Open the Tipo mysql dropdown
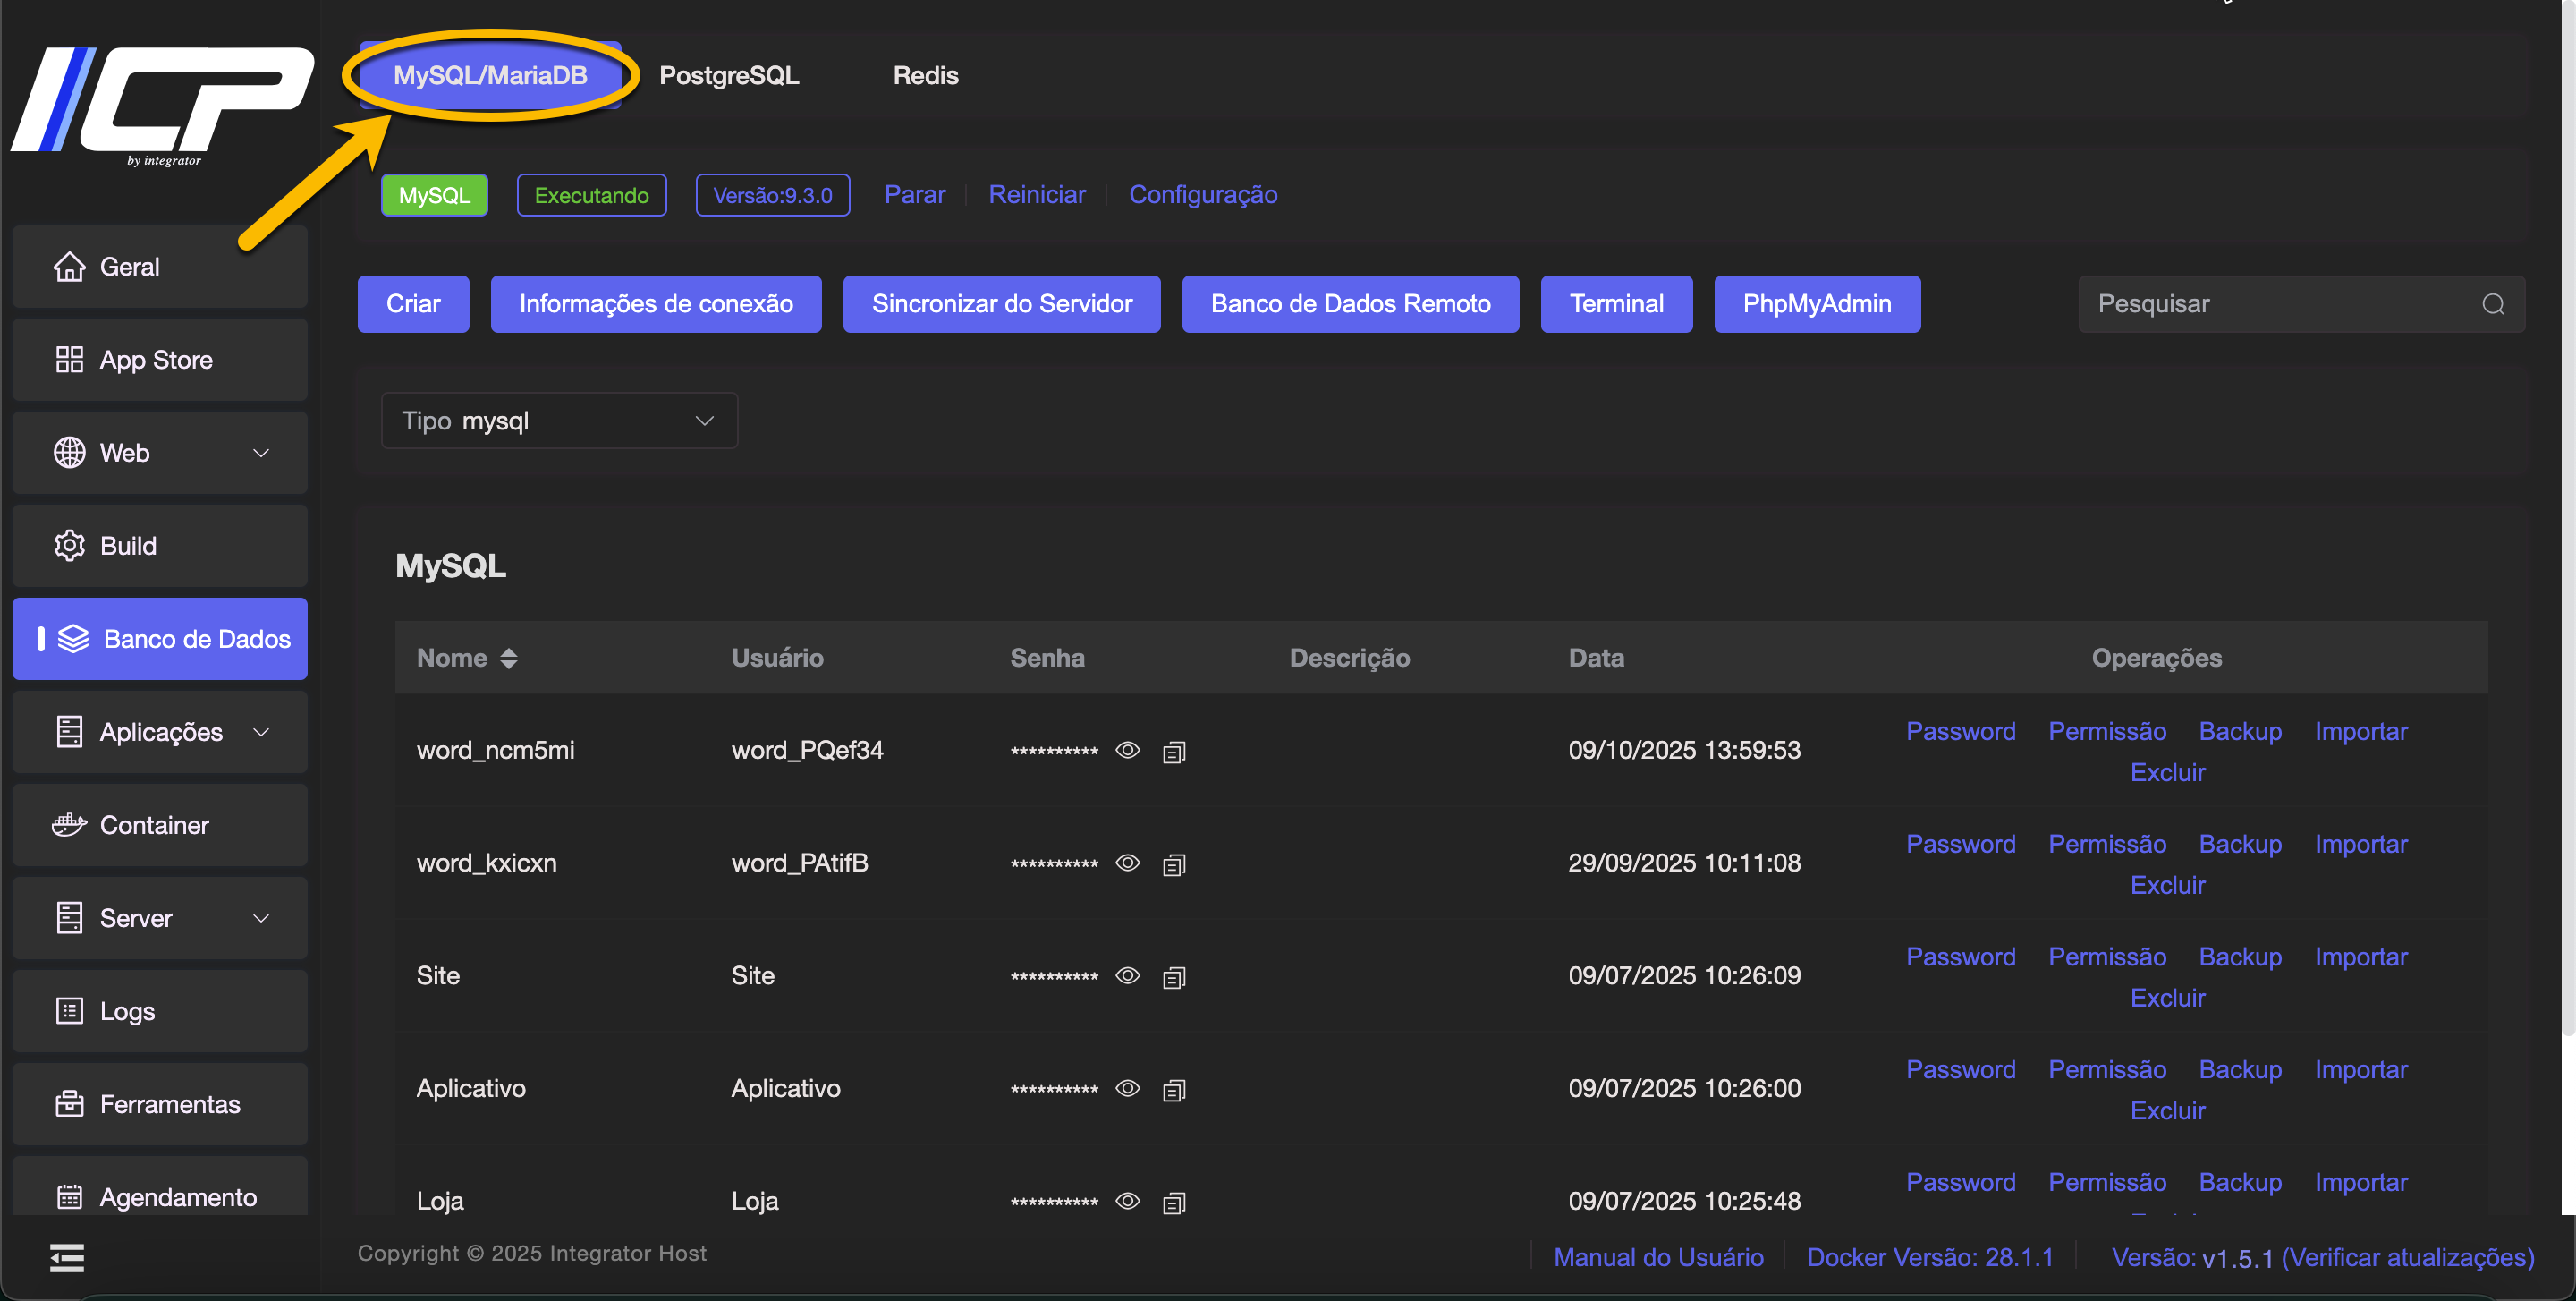Viewport: 2576px width, 1301px height. [x=559, y=421]
